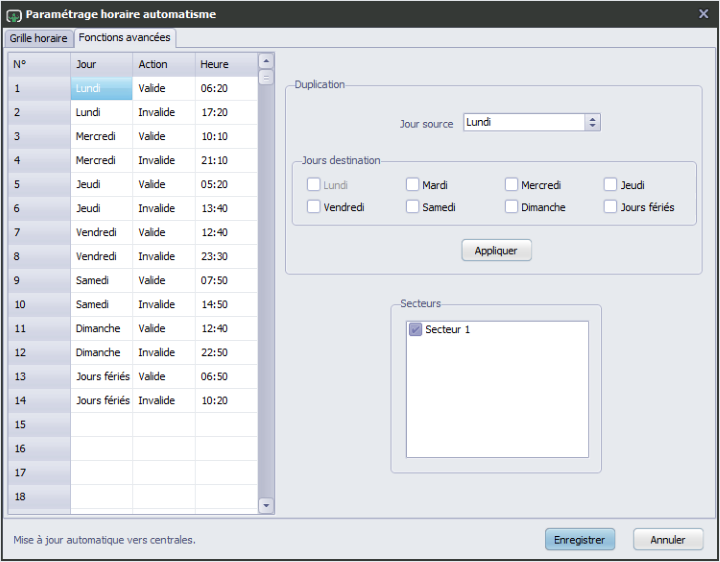The width and height of the screenshot is (720, 562).
Task: Click the empty Jour cell in row 16
Action: [x=101, y=448]
